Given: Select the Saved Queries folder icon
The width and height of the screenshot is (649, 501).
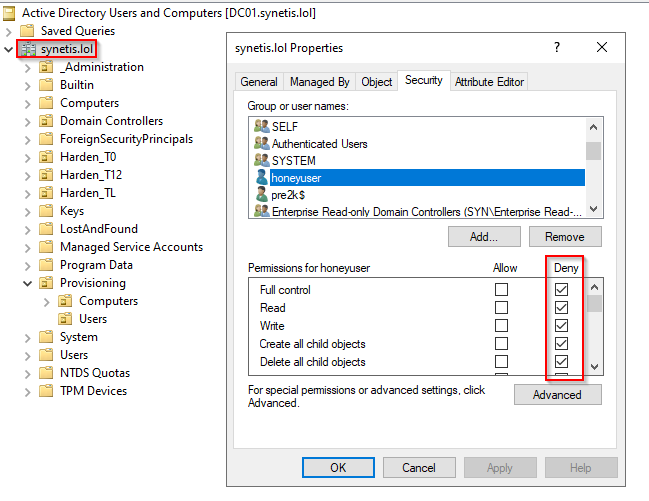Looking at the screenshot, I should click(x=27, y=31).
